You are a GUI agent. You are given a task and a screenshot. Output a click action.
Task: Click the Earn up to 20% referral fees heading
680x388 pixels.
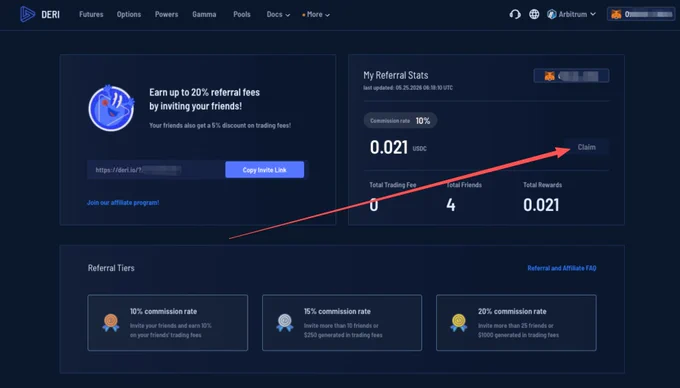point(204,99)
